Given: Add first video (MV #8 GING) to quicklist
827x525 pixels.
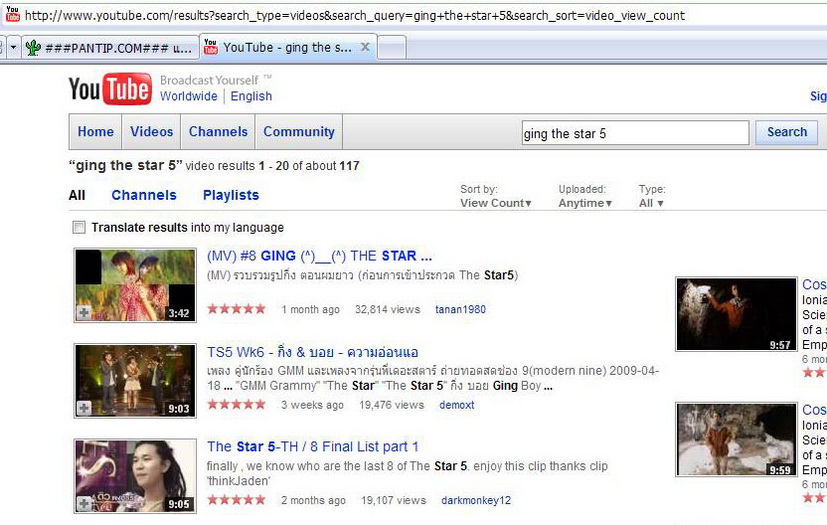Looking at the screenshot, I should (84, 313).
